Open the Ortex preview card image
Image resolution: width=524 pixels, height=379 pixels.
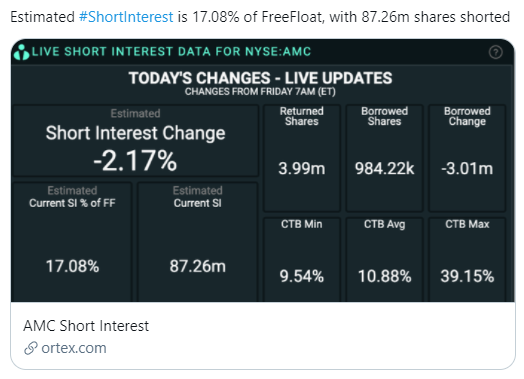263,170
